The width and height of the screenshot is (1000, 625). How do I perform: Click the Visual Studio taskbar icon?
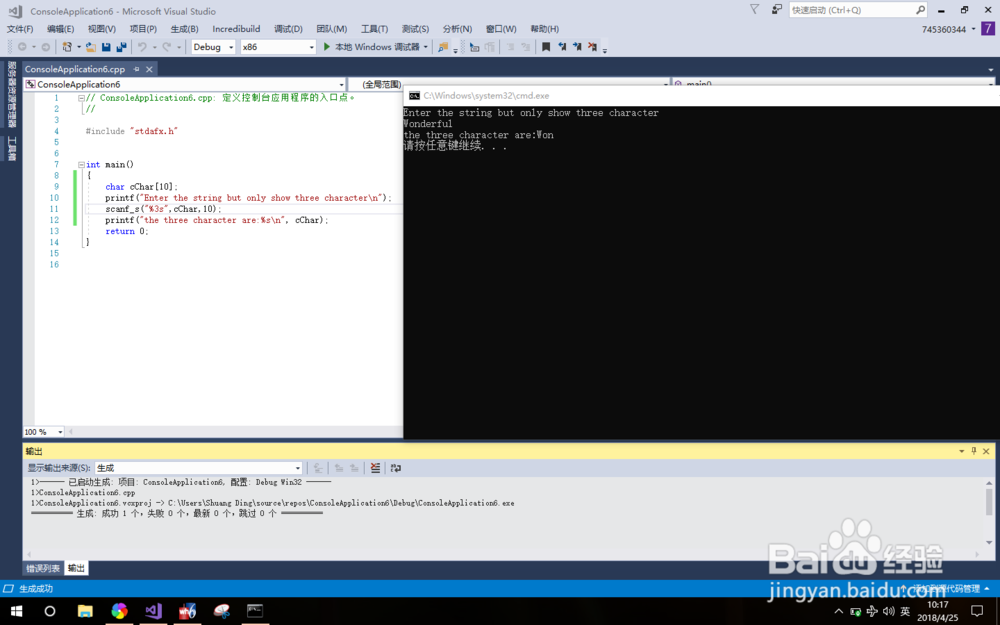tap(154, 611)
